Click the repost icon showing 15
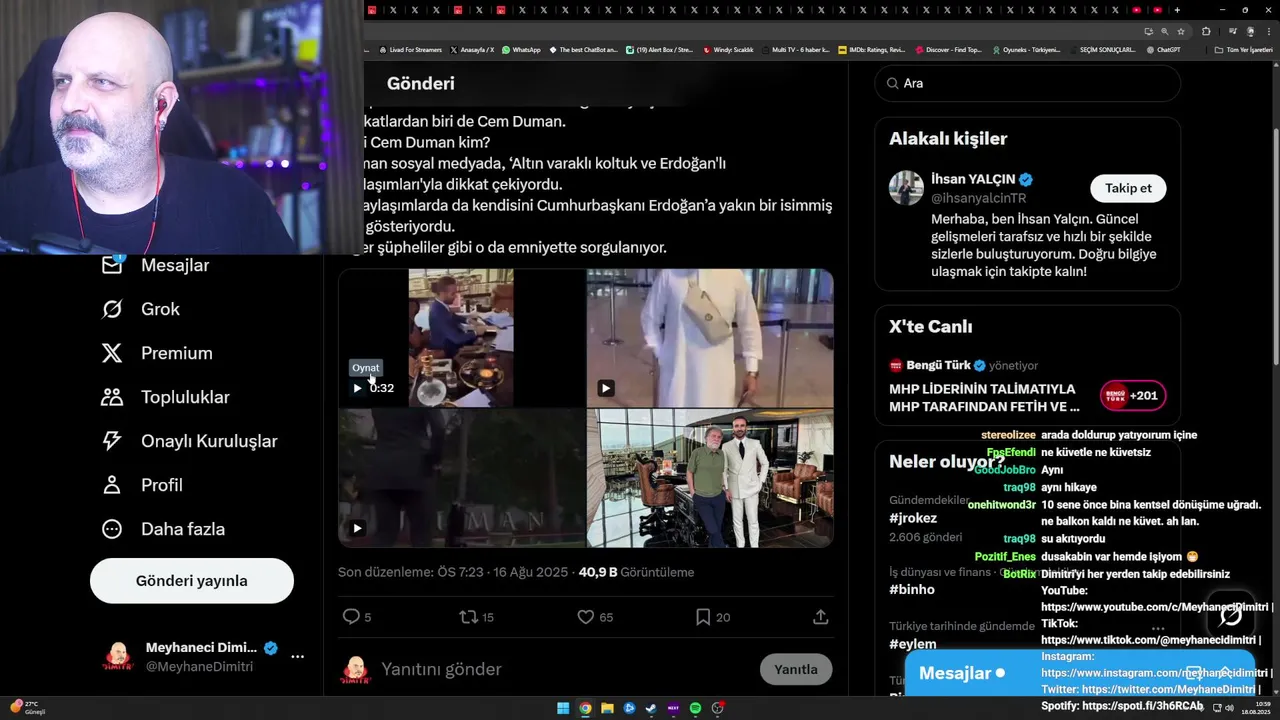The width and height of the screenshot is (1280, 720). pyautogui.click(x=468, y=617)
